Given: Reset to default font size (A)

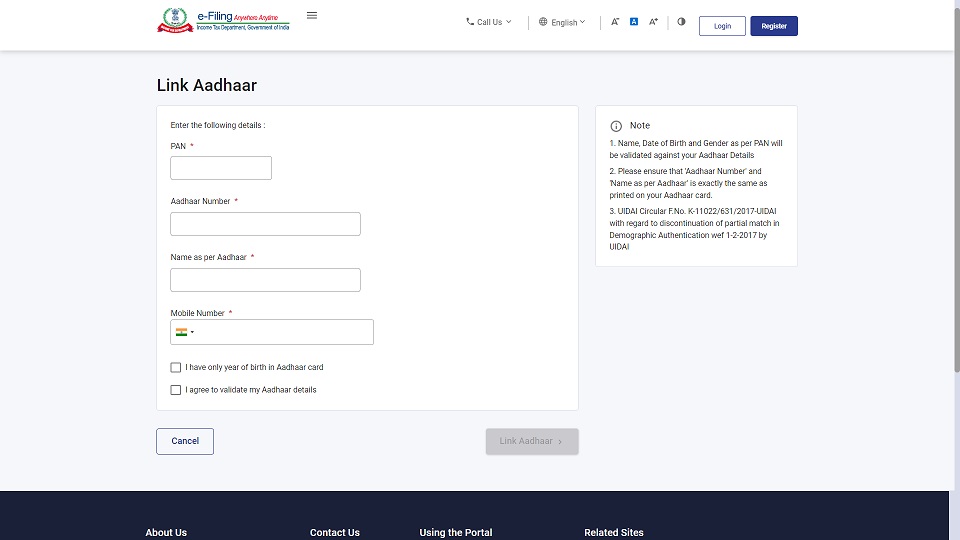Looking at the screenshot, I should point(634,22).
